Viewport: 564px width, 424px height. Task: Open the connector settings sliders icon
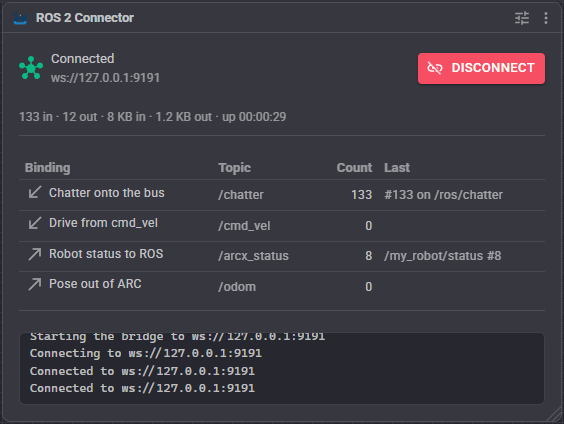pyautogui.click(x=522, y=18)
